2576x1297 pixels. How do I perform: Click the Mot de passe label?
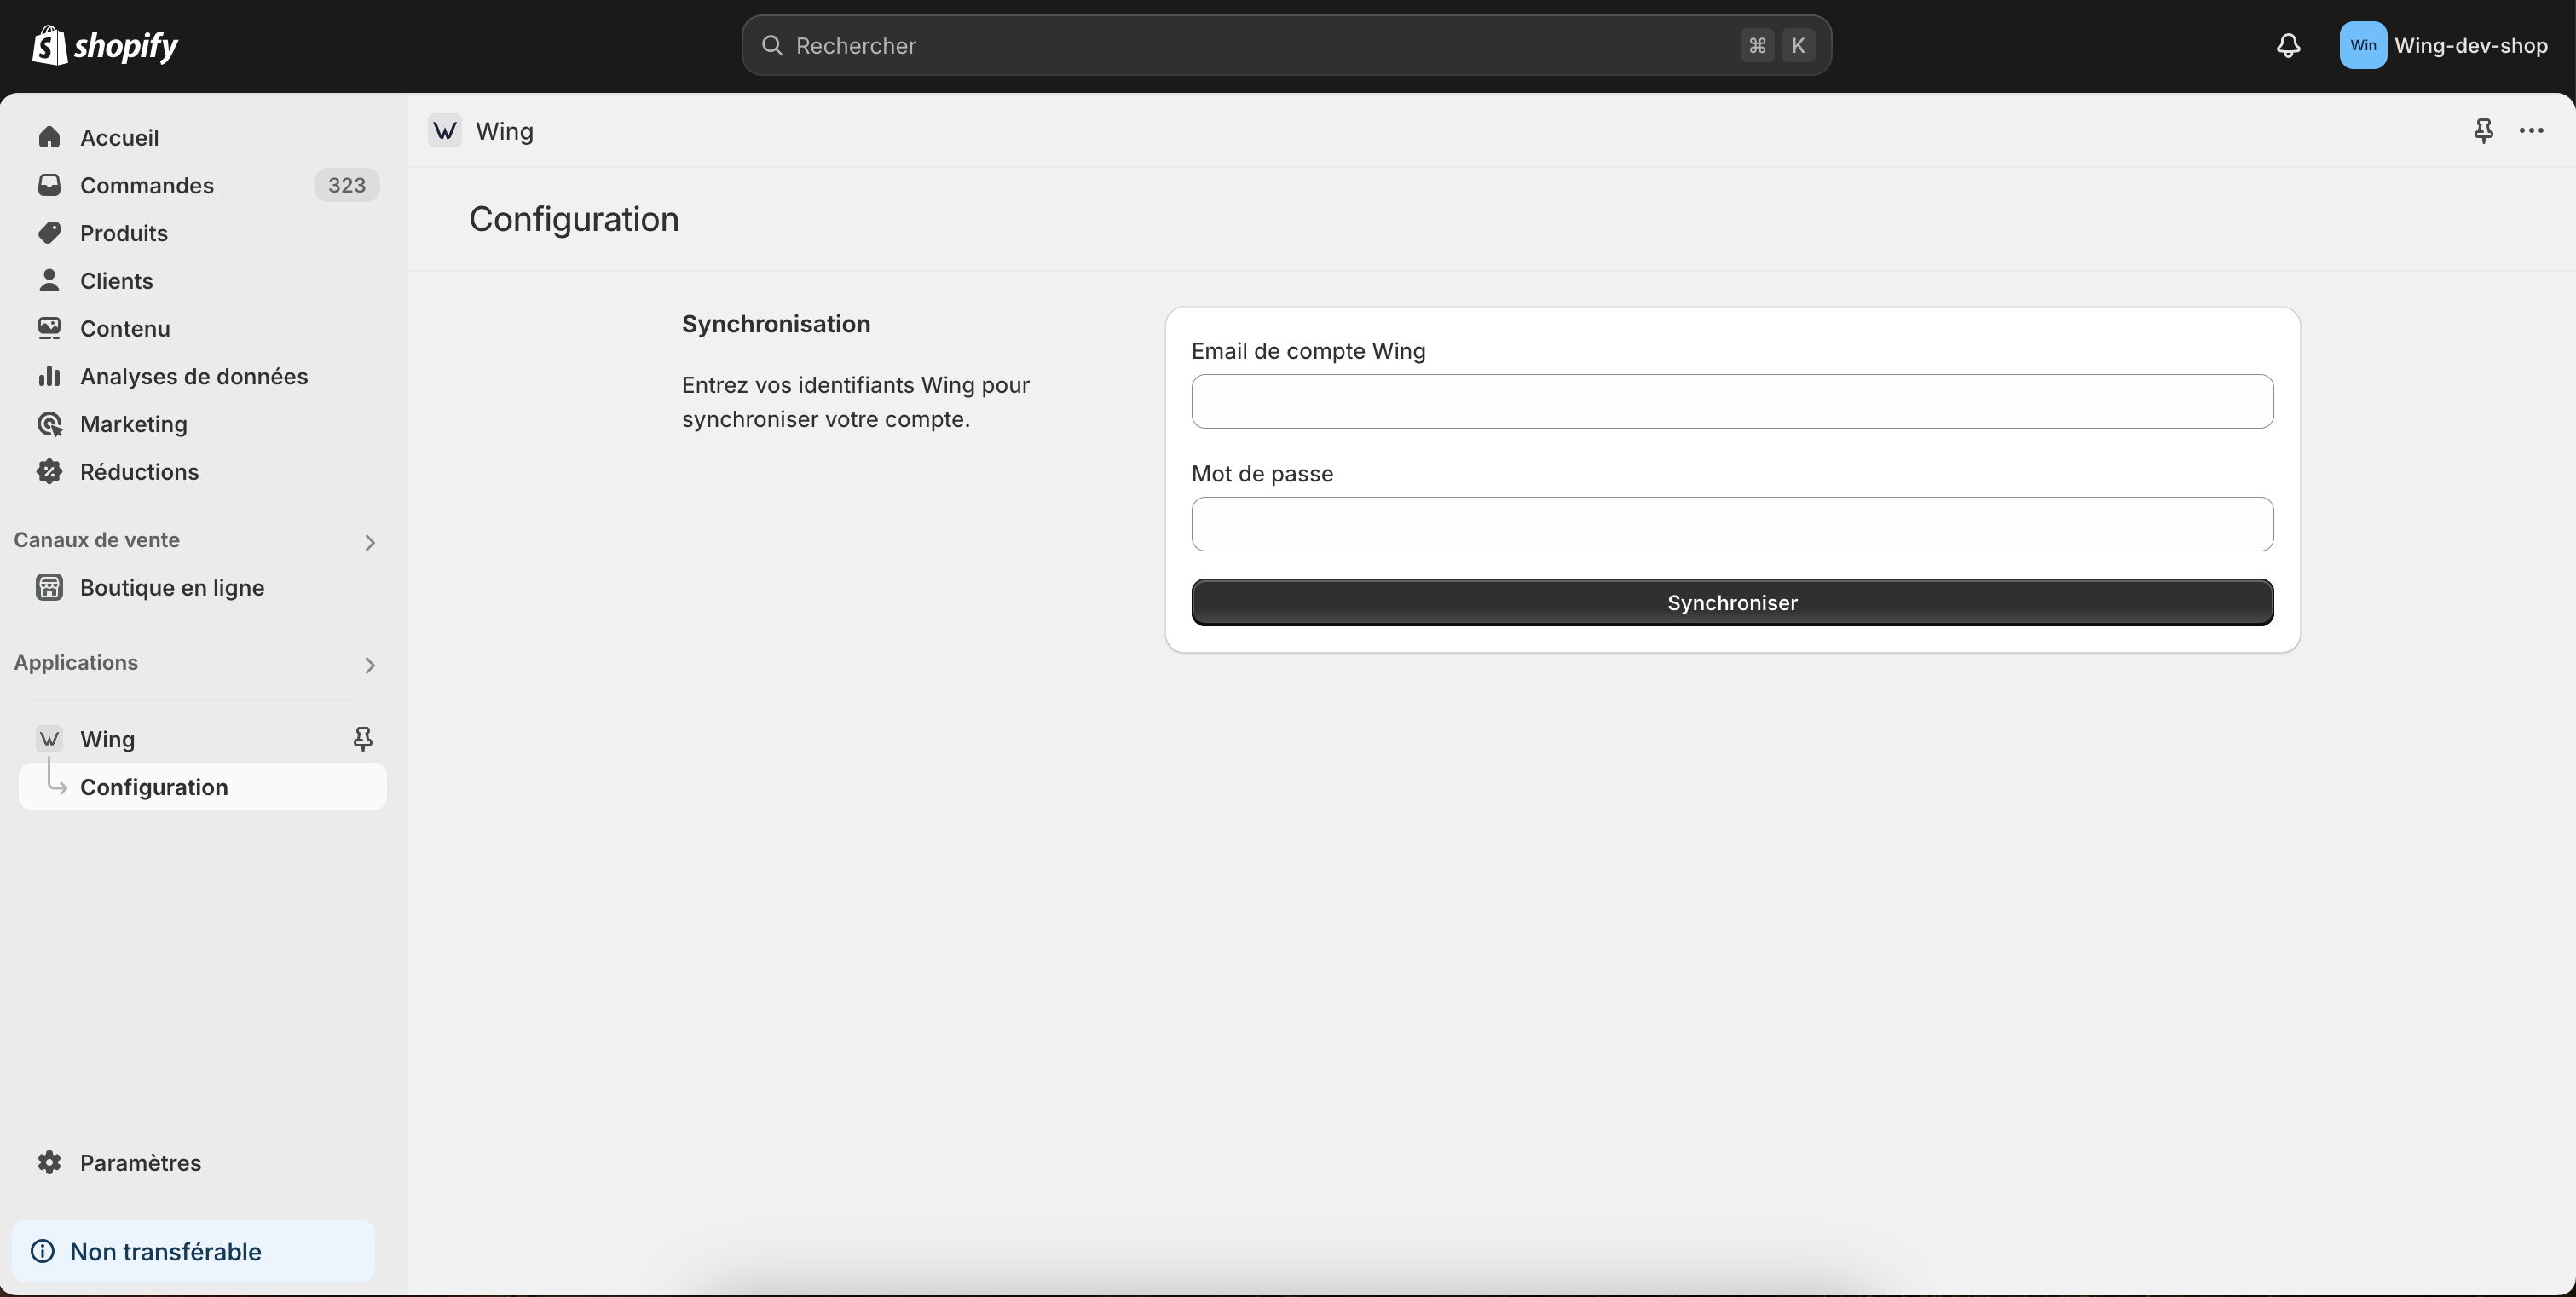tap(1262, 474)
